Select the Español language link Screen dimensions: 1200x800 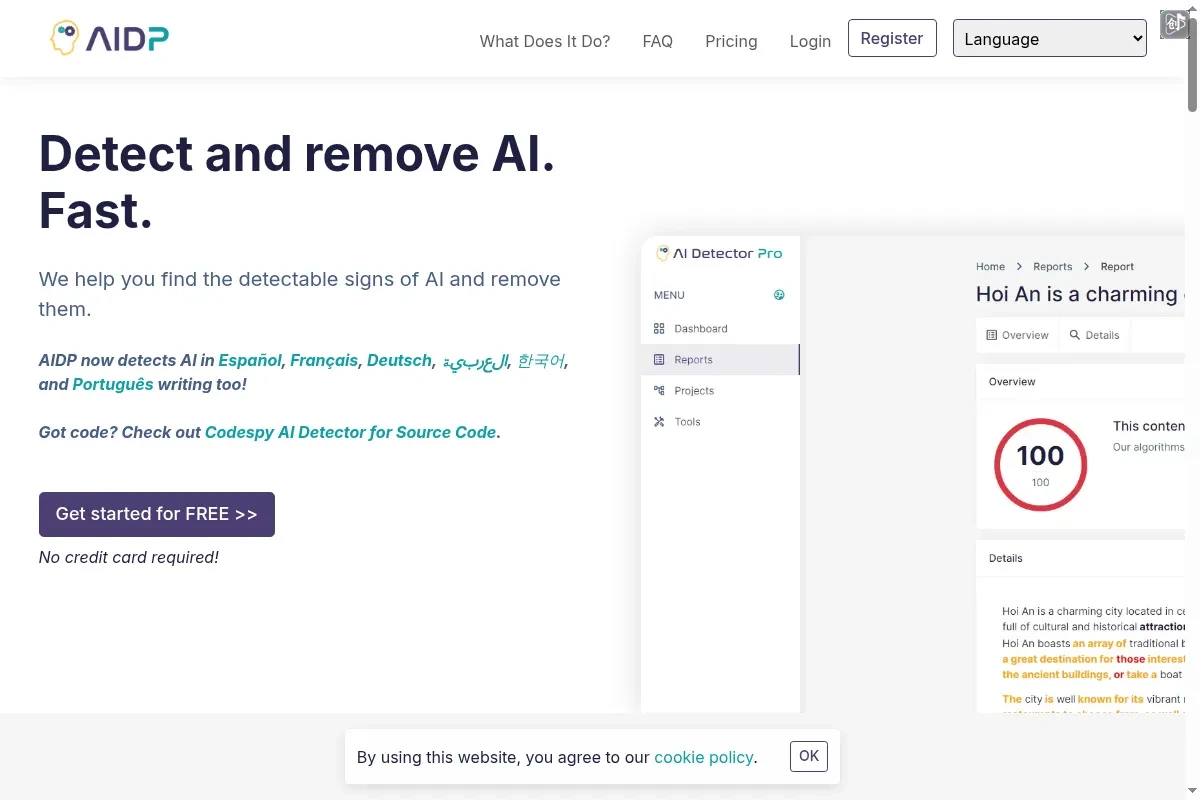[x=250, y=360]
